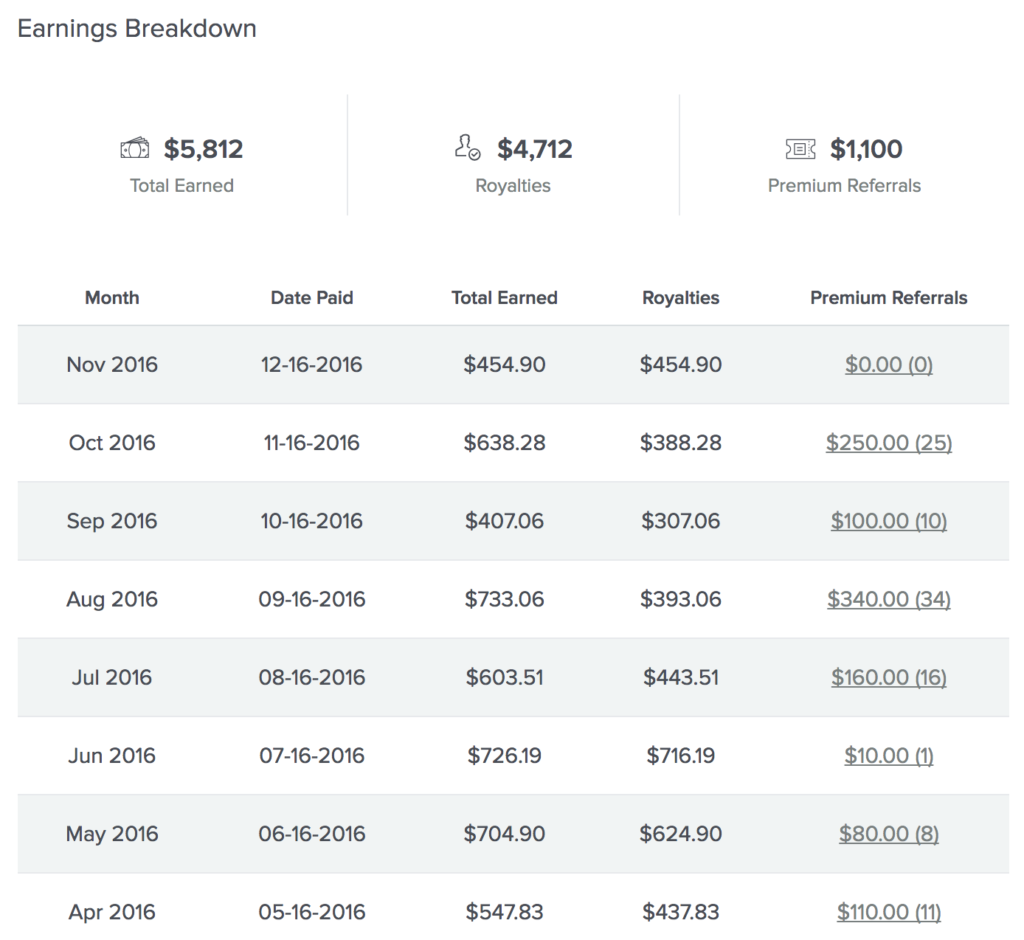This screenshot has width=1024, height=940.
Task: Click the Date Paid column header
Action: tap(312, 297)
